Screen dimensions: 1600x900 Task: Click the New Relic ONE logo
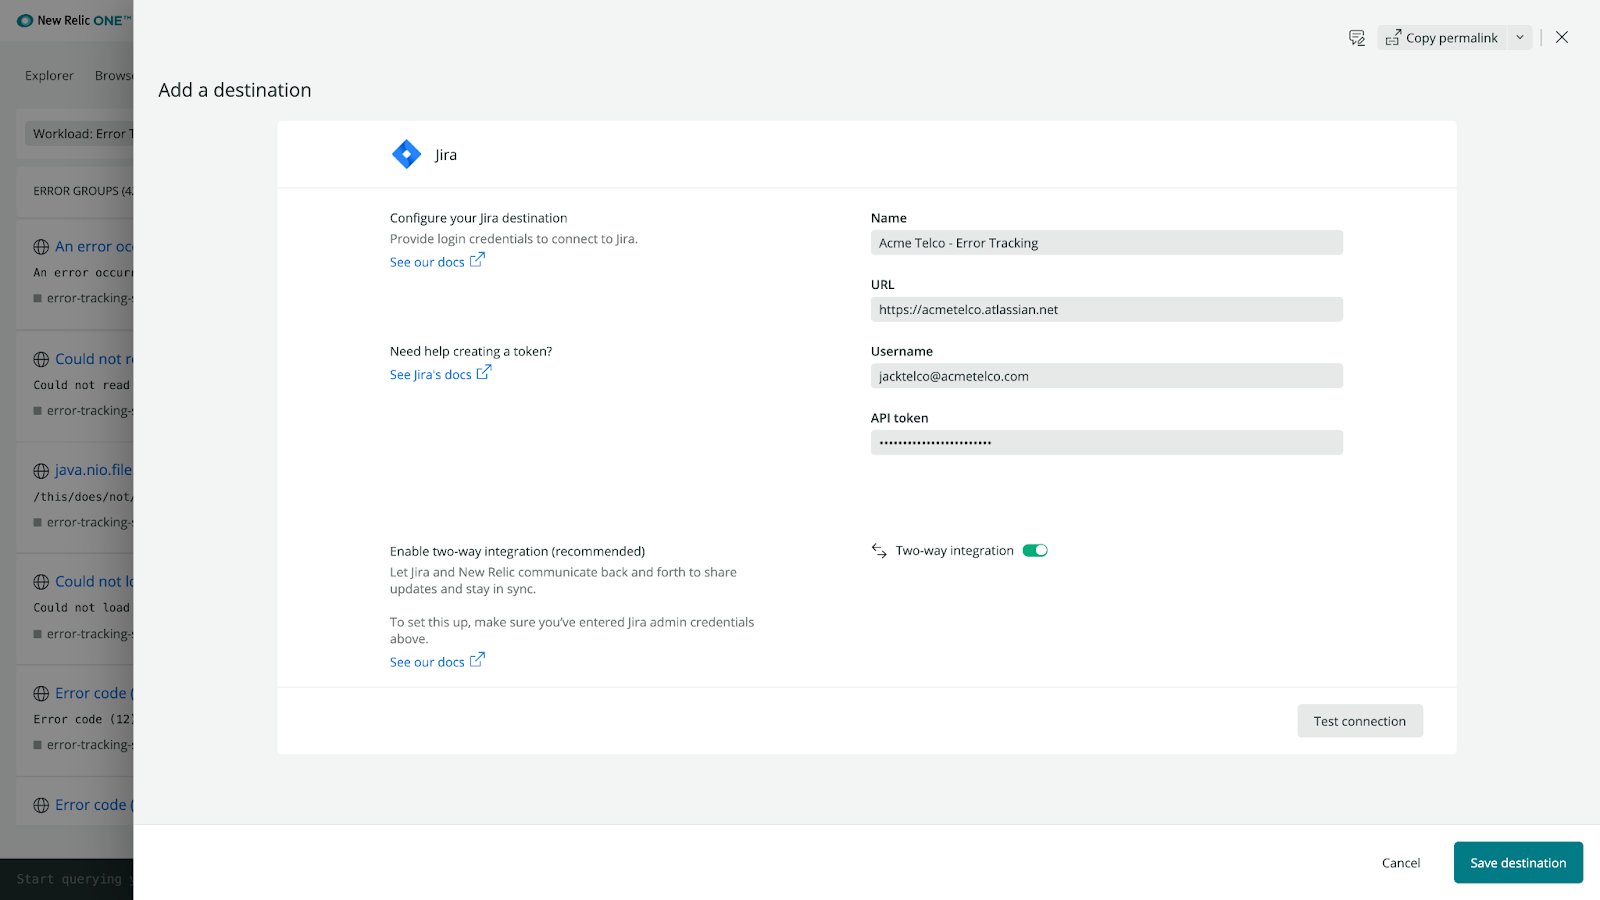[70, 20]
